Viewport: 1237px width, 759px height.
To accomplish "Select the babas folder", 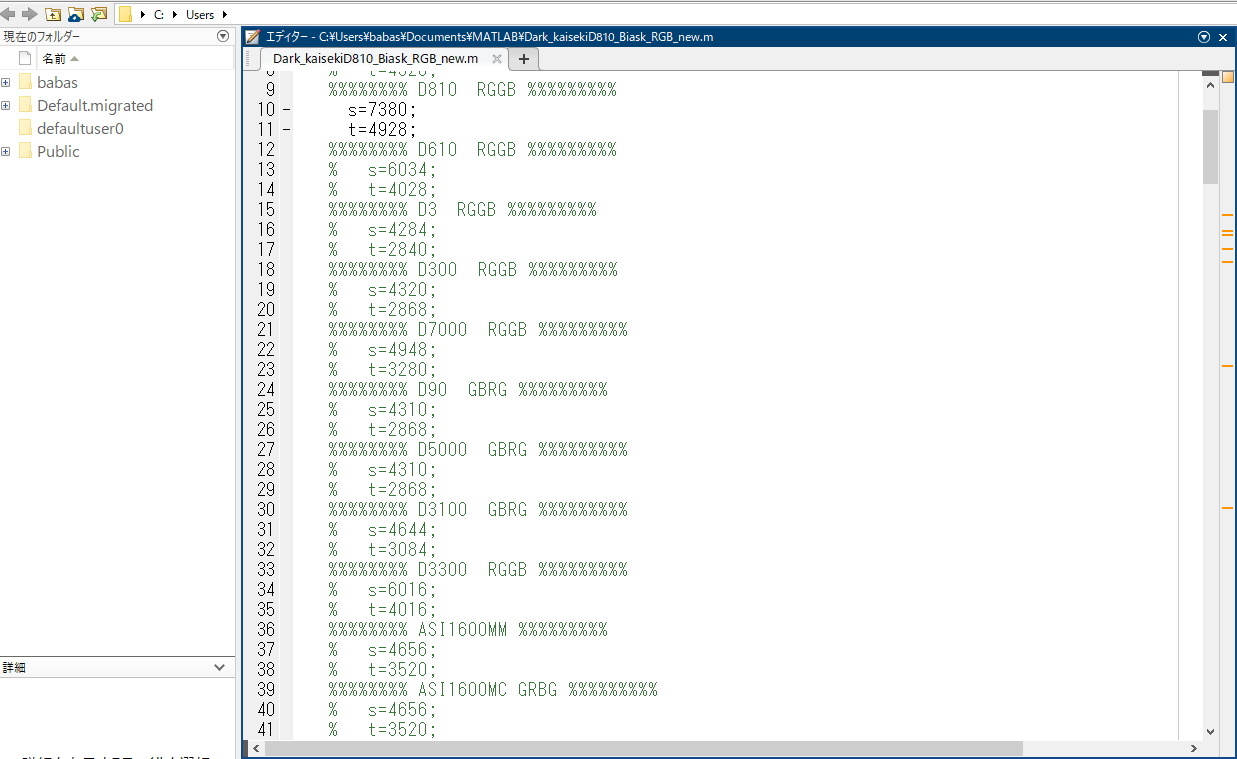I will point(57,83).
